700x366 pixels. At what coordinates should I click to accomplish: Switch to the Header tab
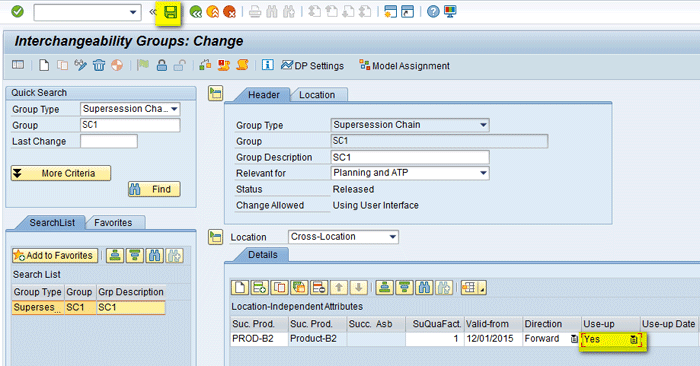[x=263, y=95]
